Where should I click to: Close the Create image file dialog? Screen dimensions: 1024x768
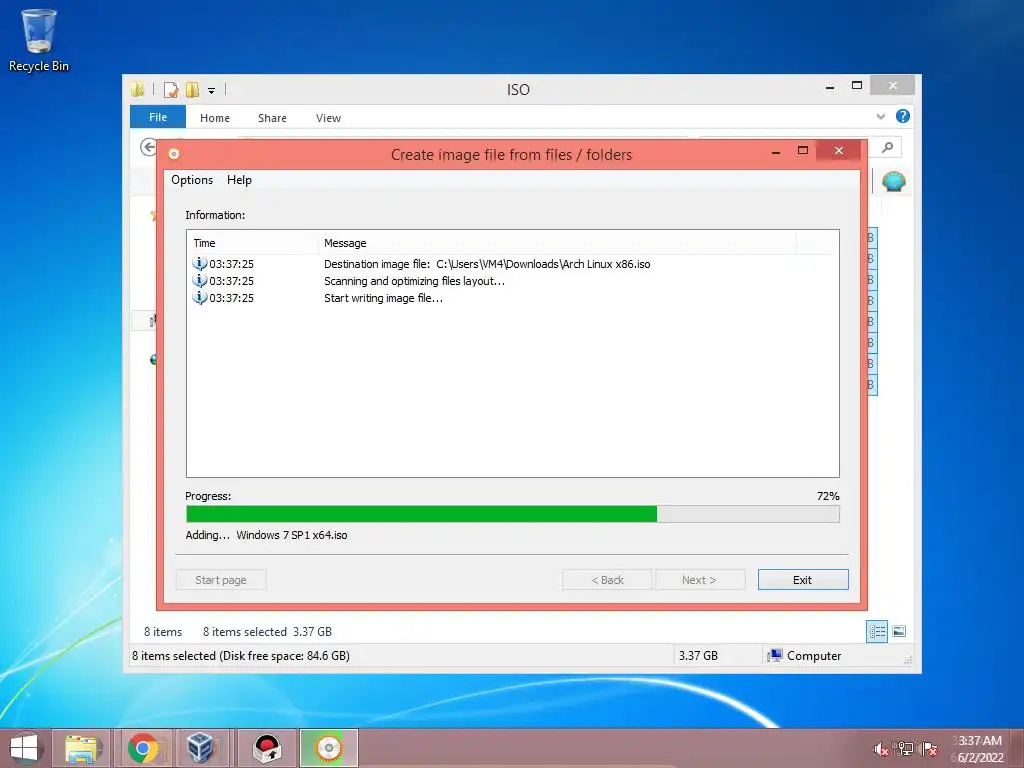click(x=839, y=151)
